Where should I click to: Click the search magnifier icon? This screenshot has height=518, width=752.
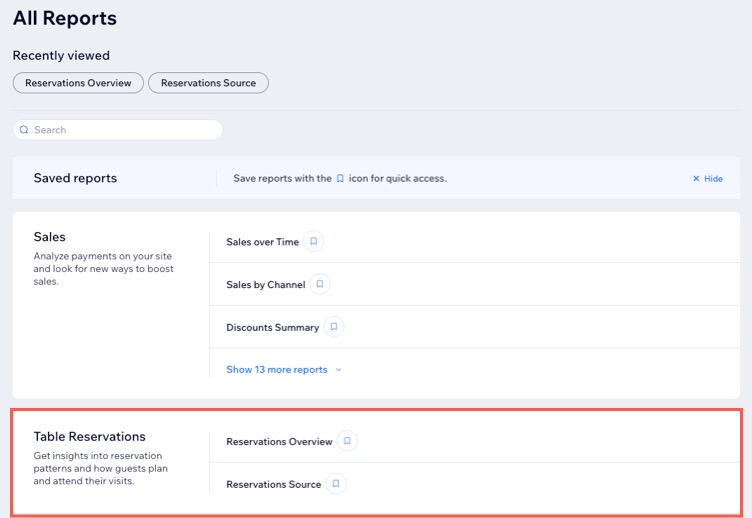[24, 130]
